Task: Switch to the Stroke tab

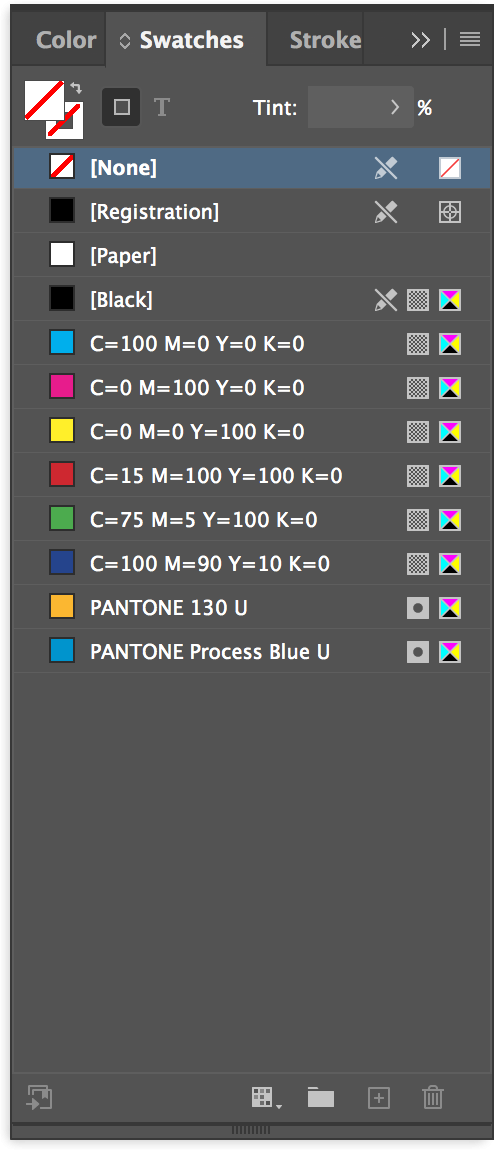Action: click(325, 40)
